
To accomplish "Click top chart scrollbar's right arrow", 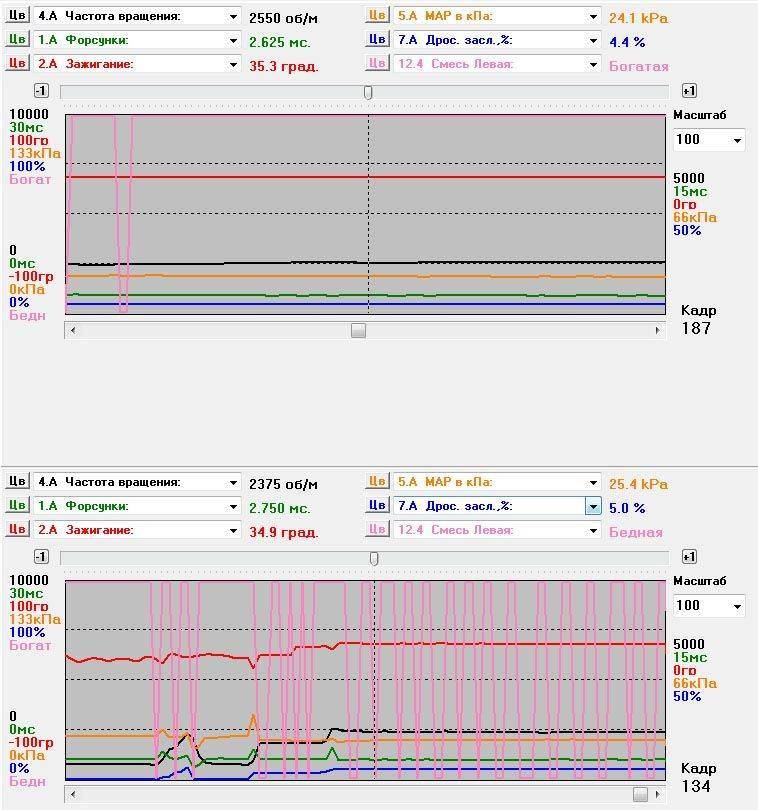I will tap(658, 330).
